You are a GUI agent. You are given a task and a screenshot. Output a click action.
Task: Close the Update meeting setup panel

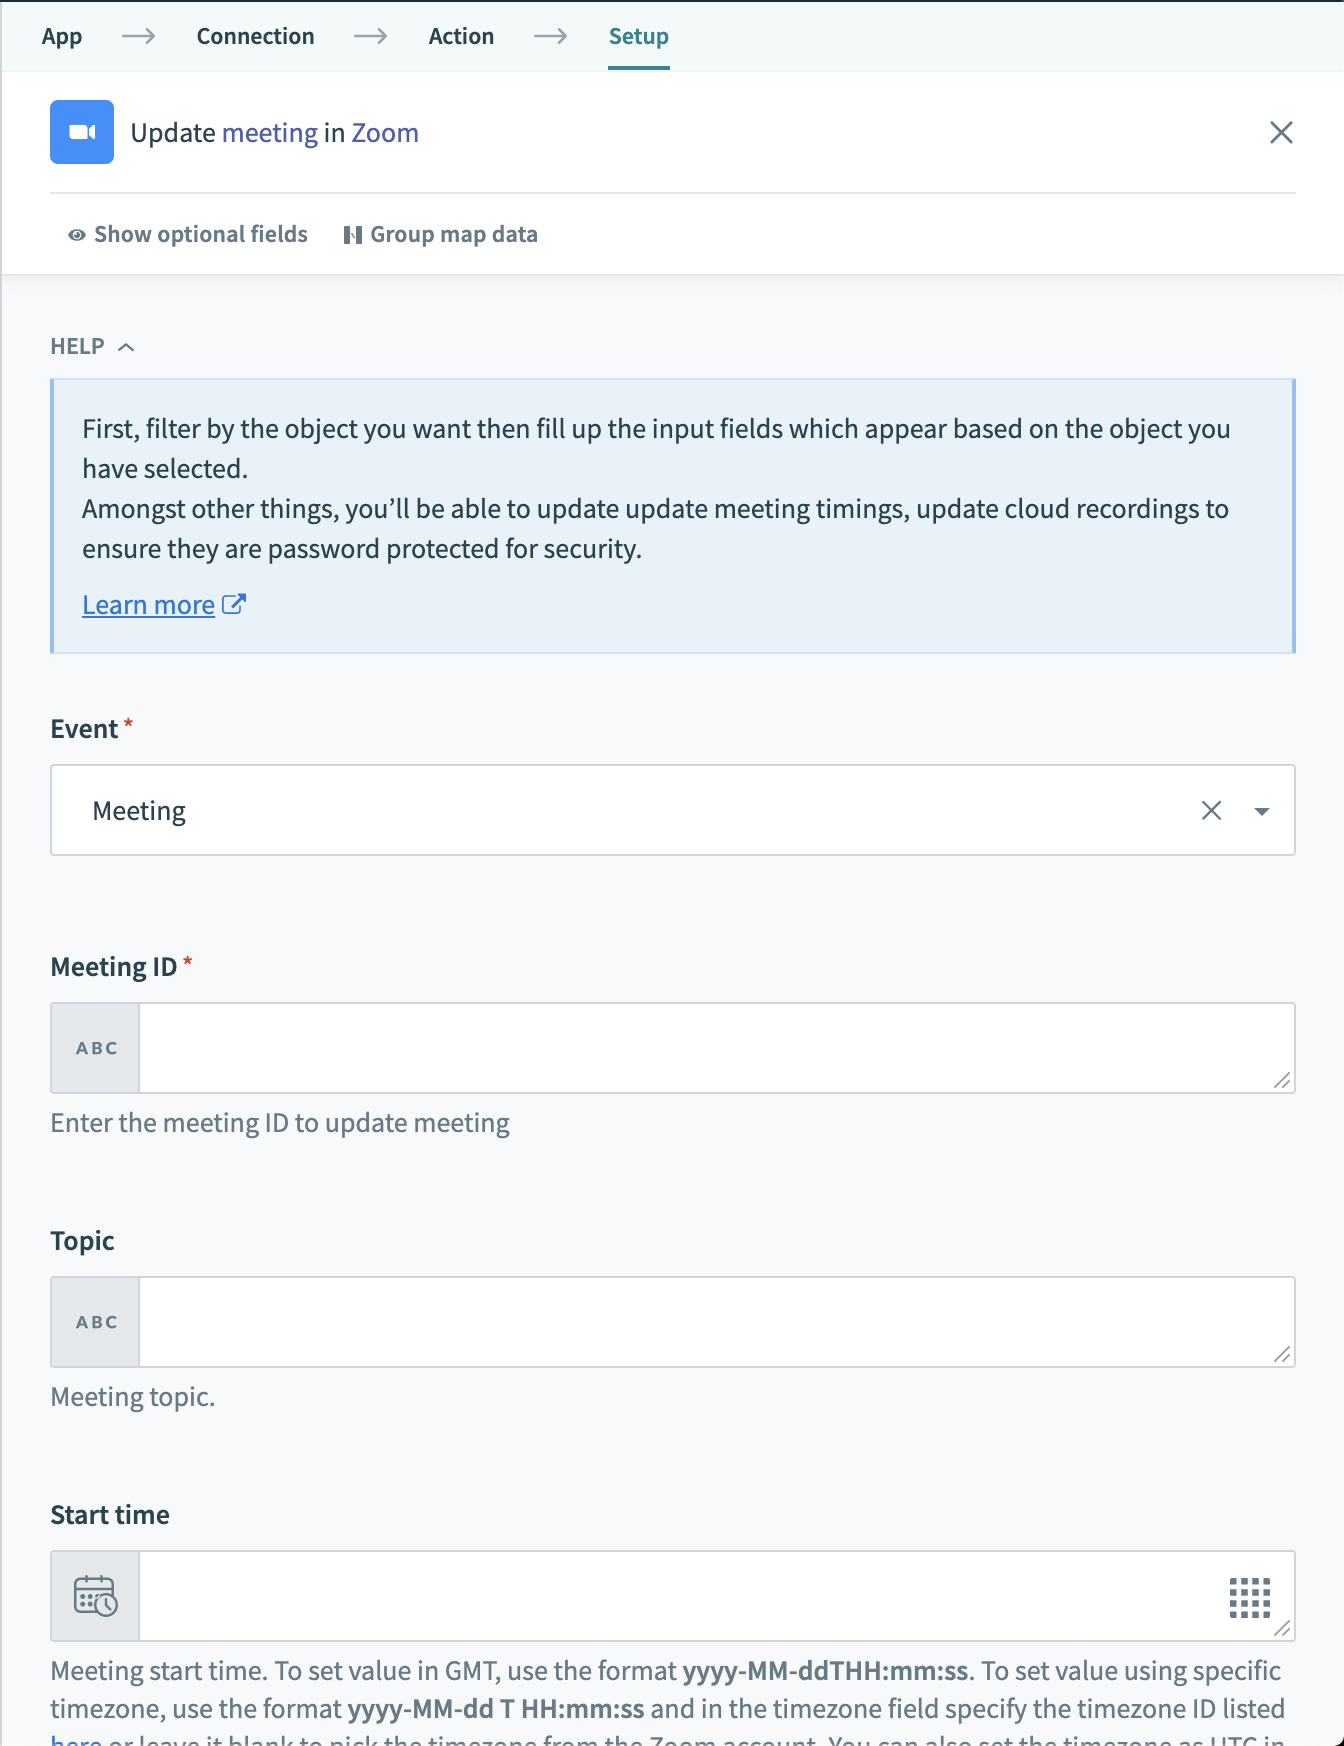pos(1281,132)
